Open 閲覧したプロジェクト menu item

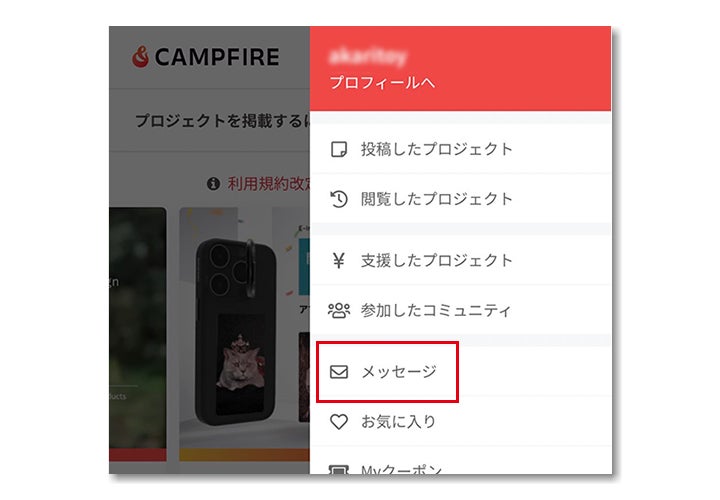click(x=461, y=199)
